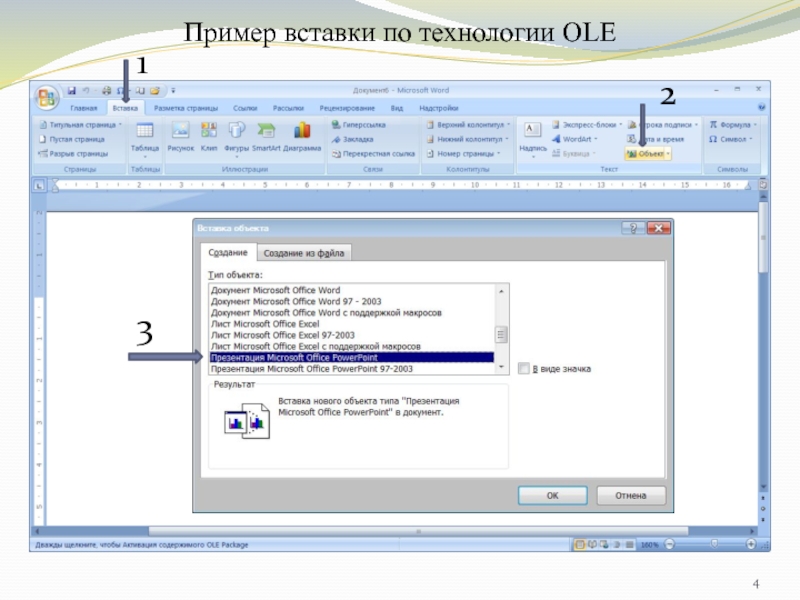Insert a WordArt object

(x=576, y=139)
